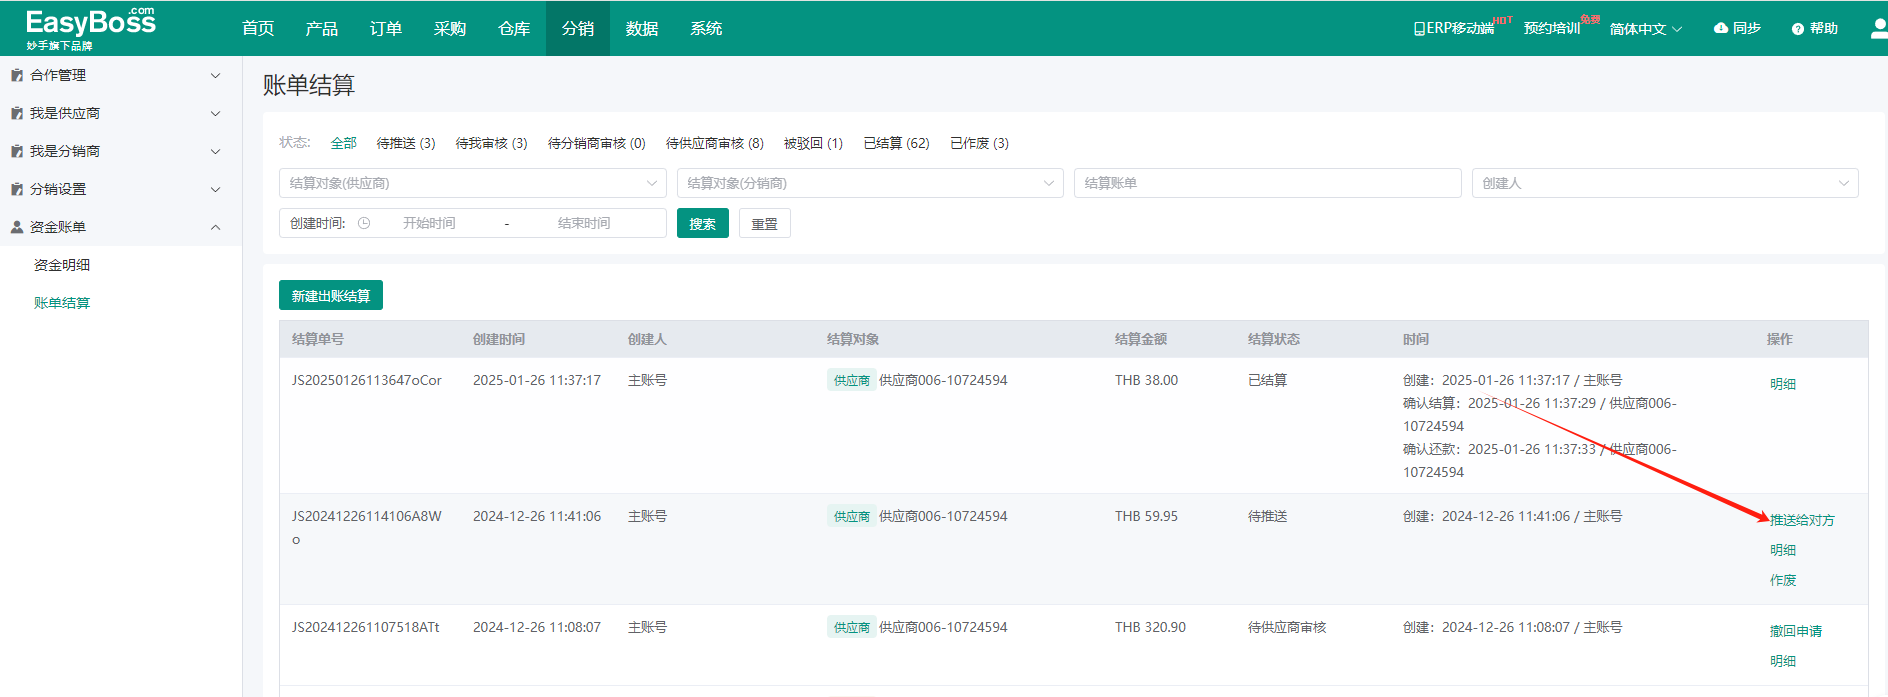
Task: Open 资金明细 in the sidebar
Action: click(62, 265)
